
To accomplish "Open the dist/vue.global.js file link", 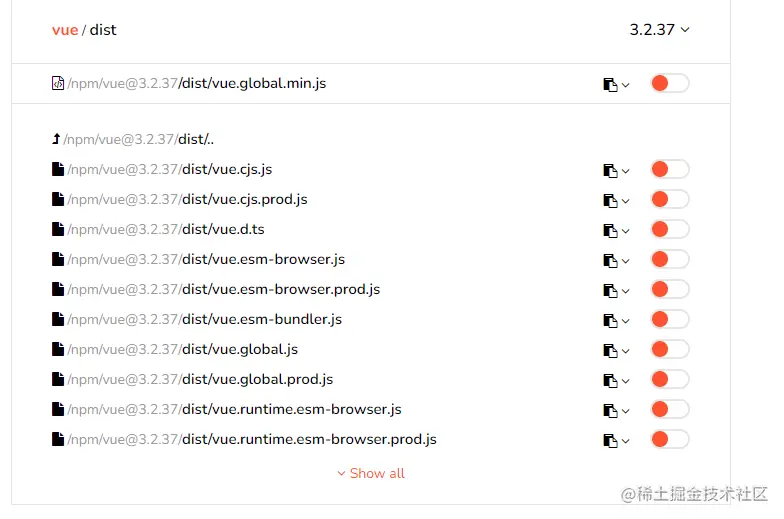I will click(x=182, y=349).
